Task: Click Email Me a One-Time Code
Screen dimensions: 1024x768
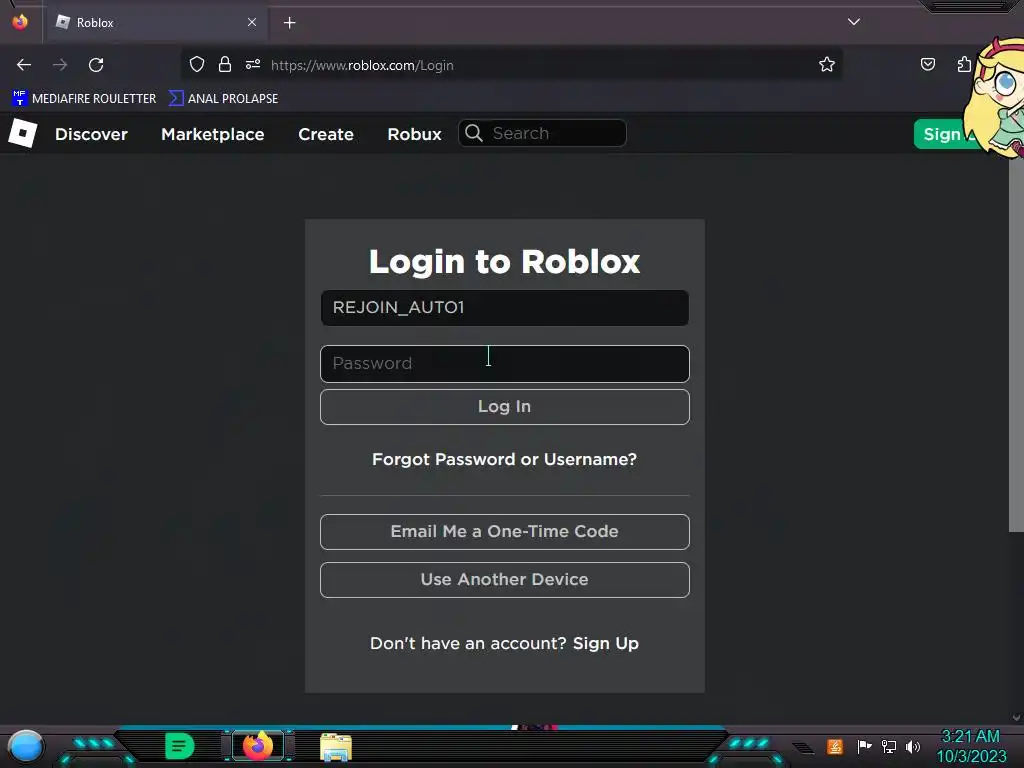Action: [505, 532]
